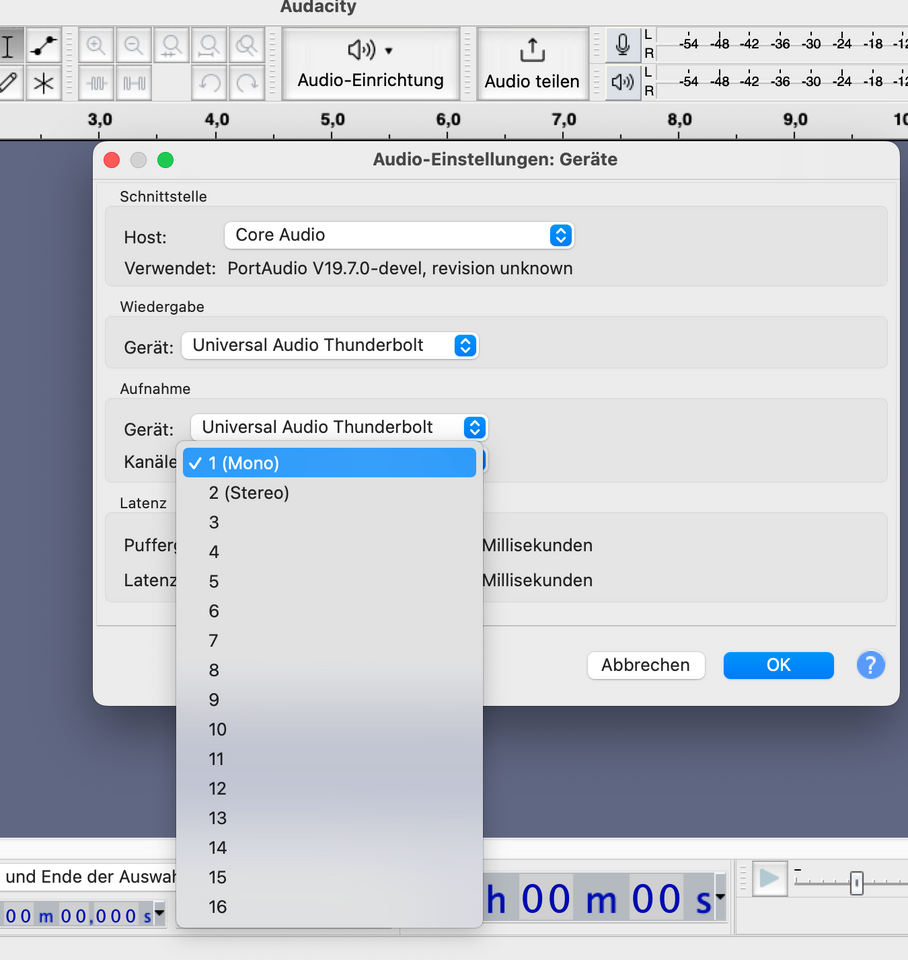Image resolution: width=908 pixels, height=960 pixels.
Task: Click the Silence audio selection icon
Action: tap(133, 83)
